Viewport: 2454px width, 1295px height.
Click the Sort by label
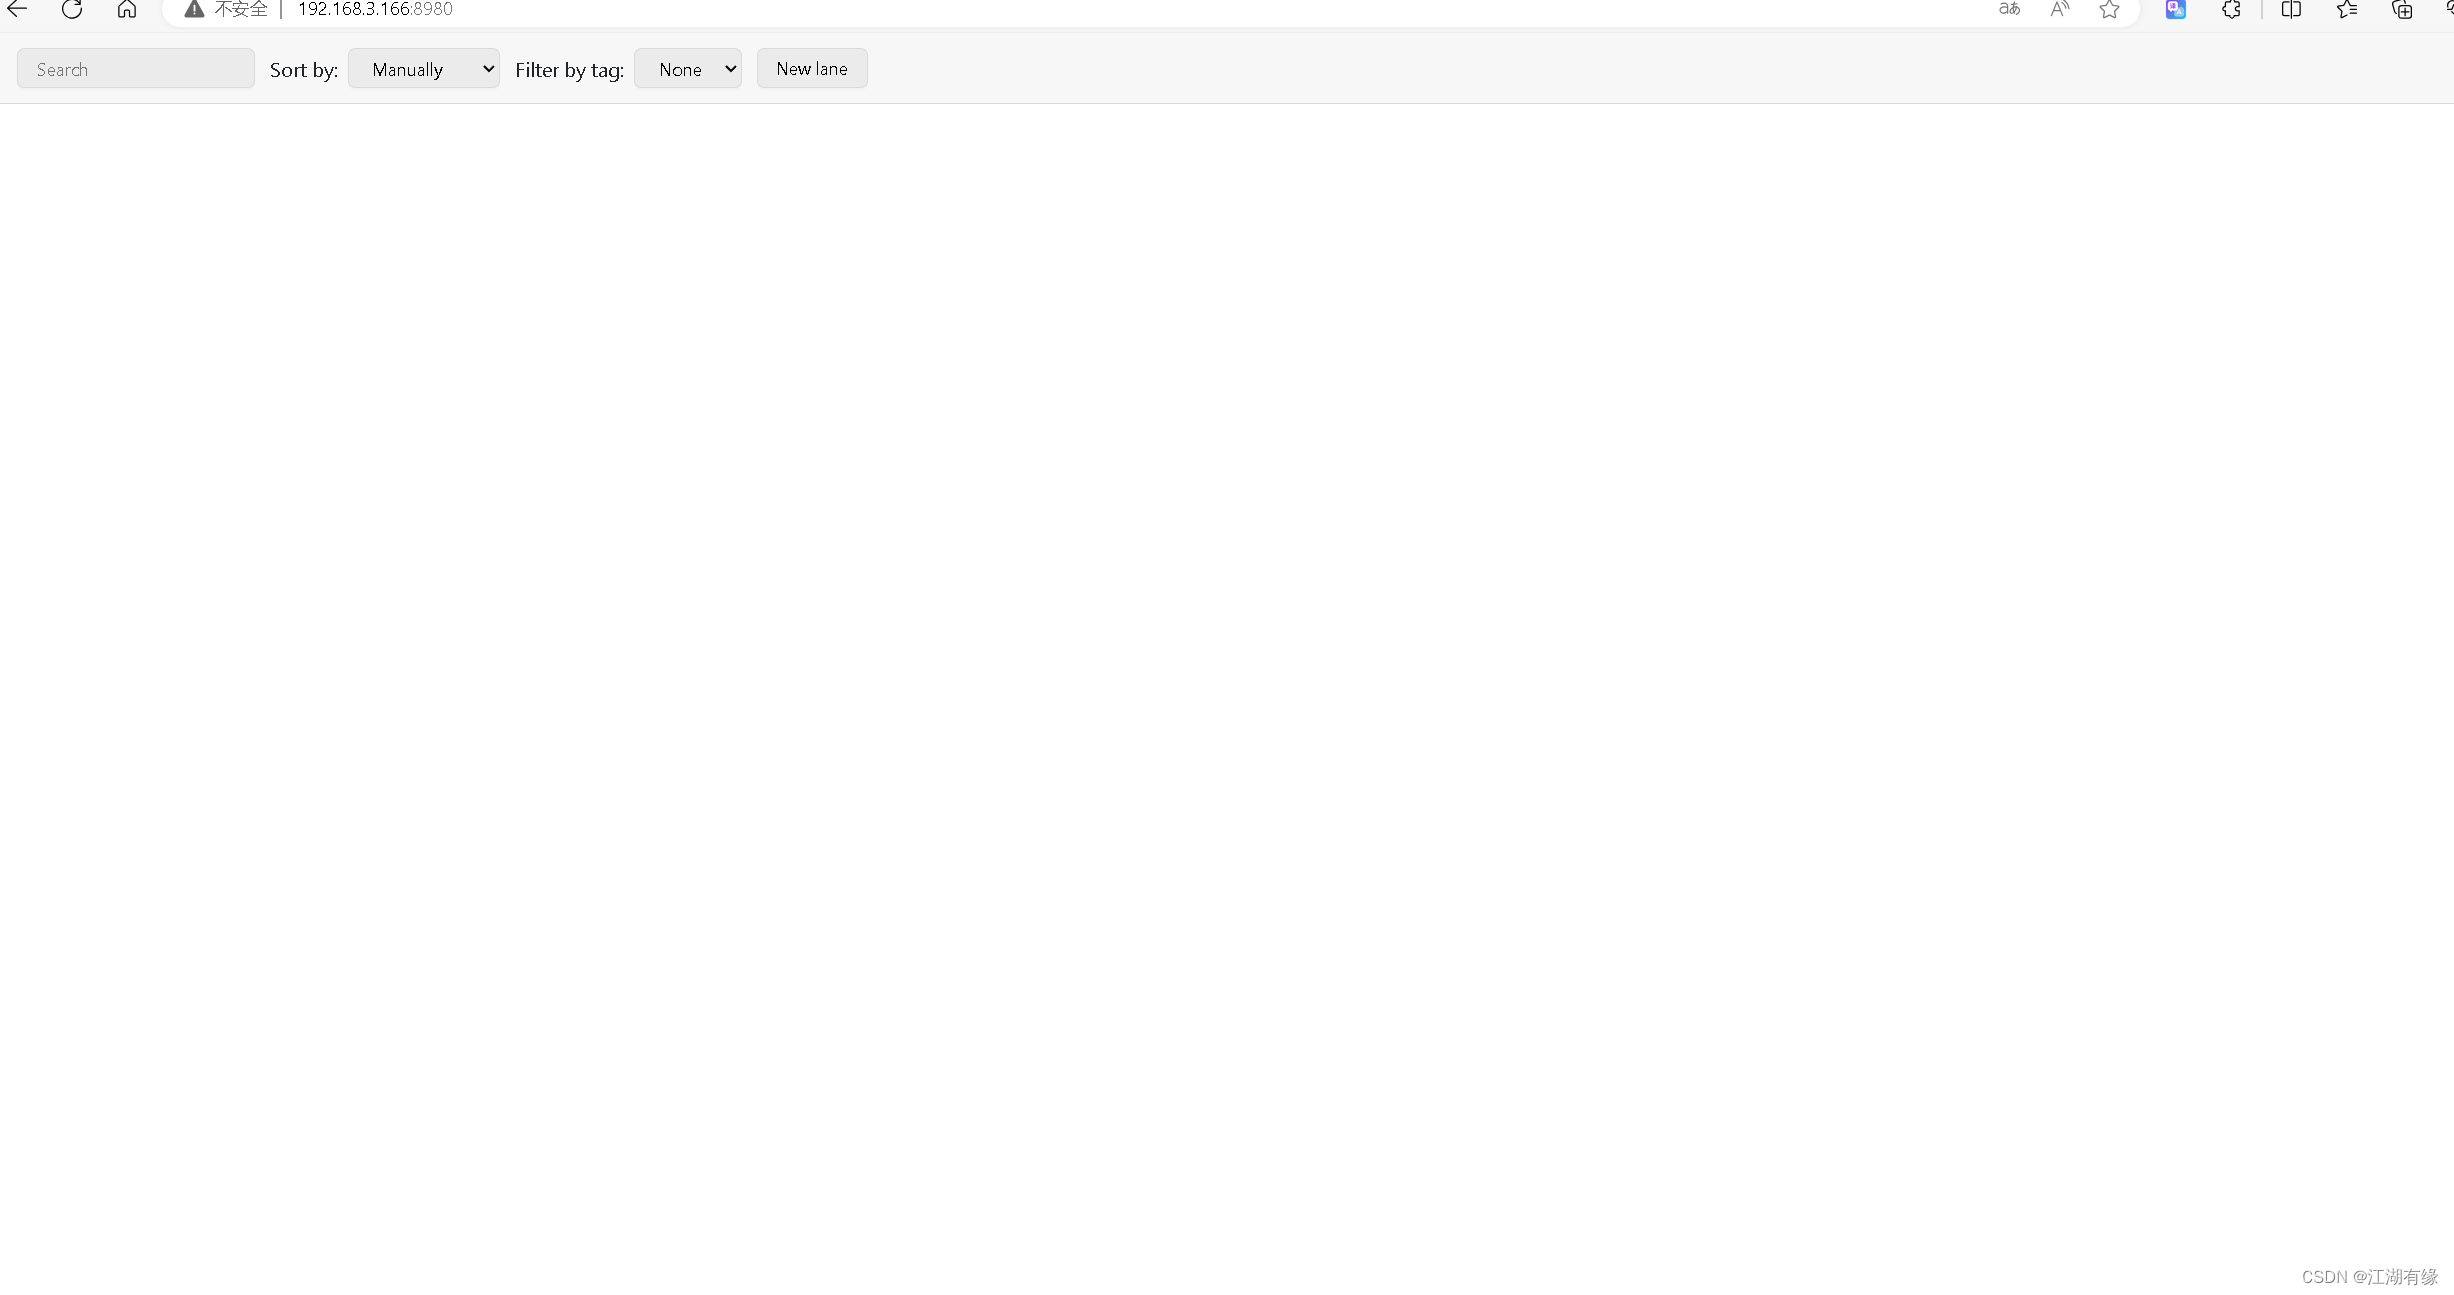[304, 70]
